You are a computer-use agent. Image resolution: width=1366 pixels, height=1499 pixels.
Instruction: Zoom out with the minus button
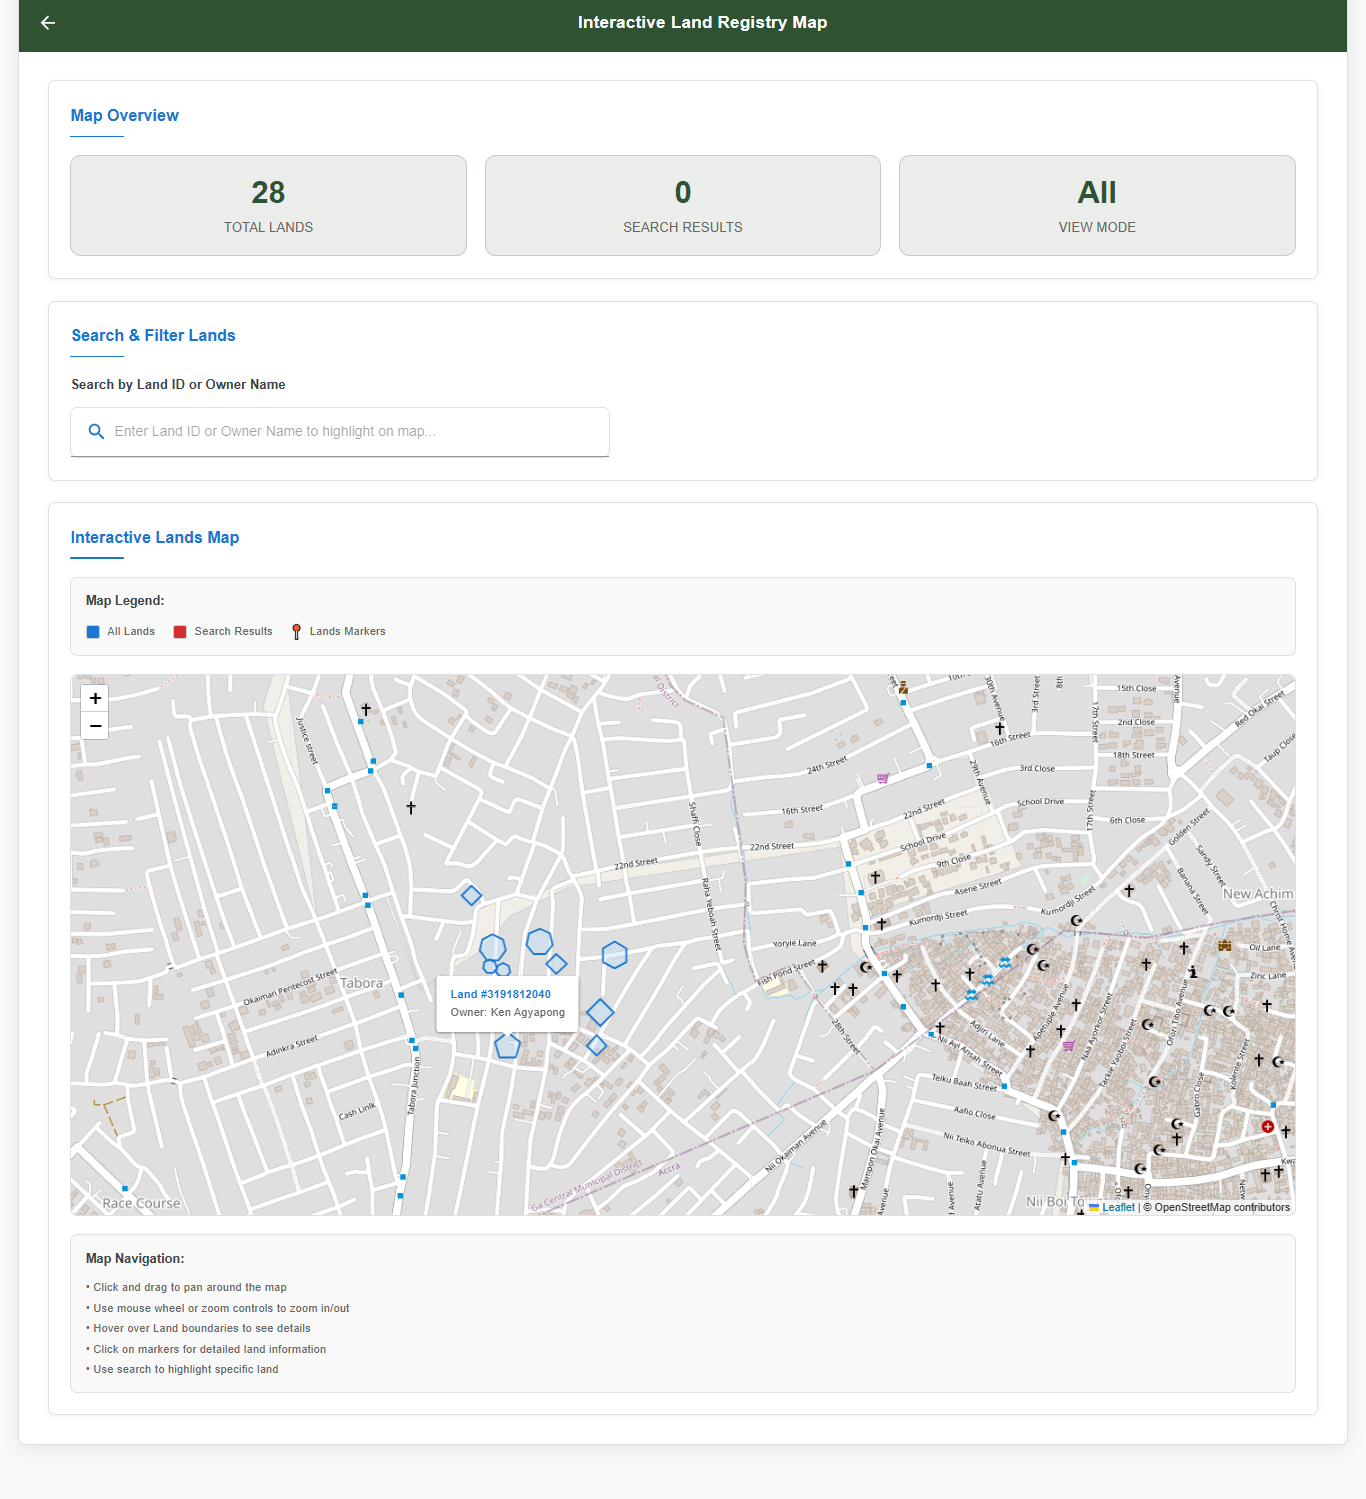pyautogui.click(x=95, y=726)
